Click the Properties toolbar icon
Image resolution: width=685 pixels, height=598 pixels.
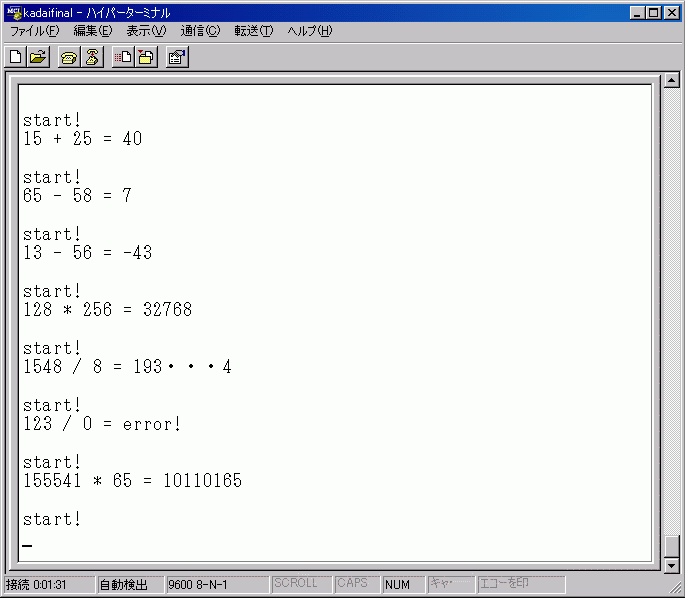pos(177,57)
